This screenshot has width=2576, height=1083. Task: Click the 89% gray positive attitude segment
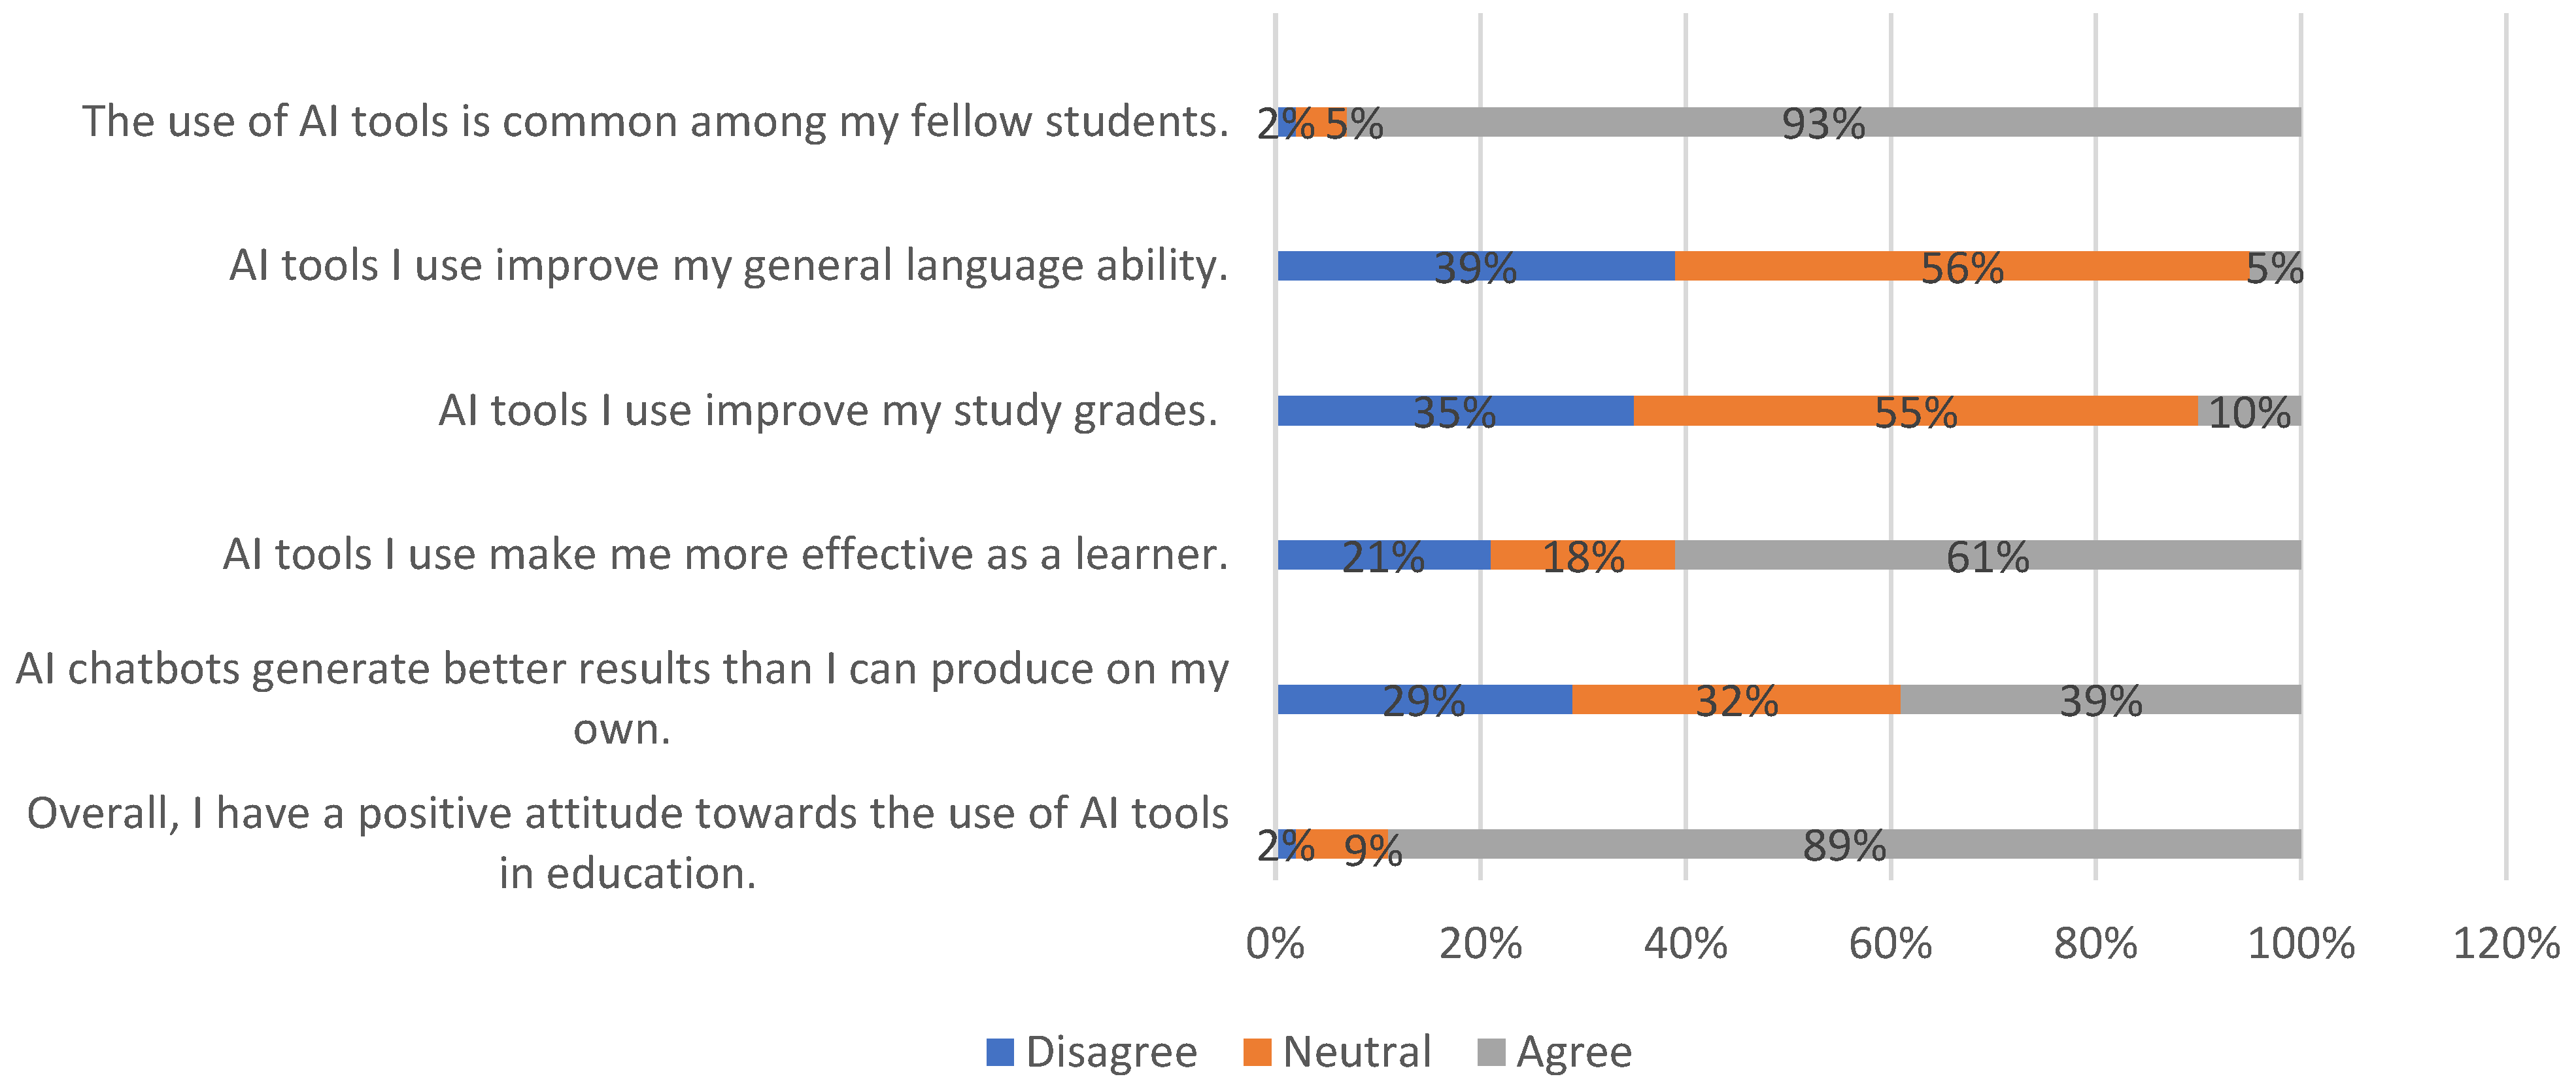(1844, 844)
